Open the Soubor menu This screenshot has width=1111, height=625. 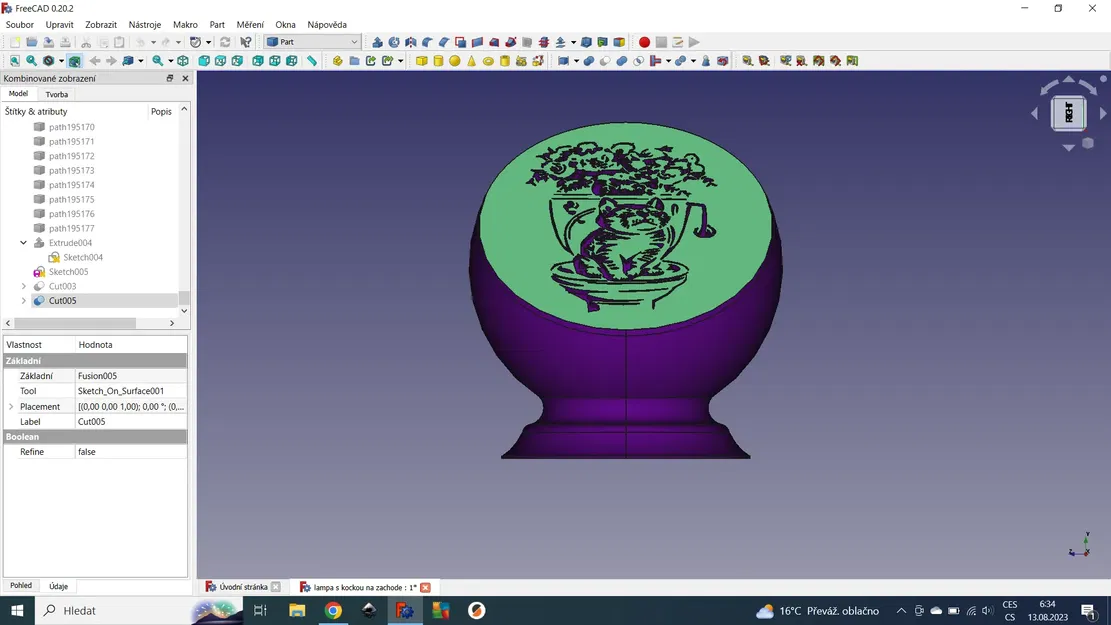(x=20, y=25)
